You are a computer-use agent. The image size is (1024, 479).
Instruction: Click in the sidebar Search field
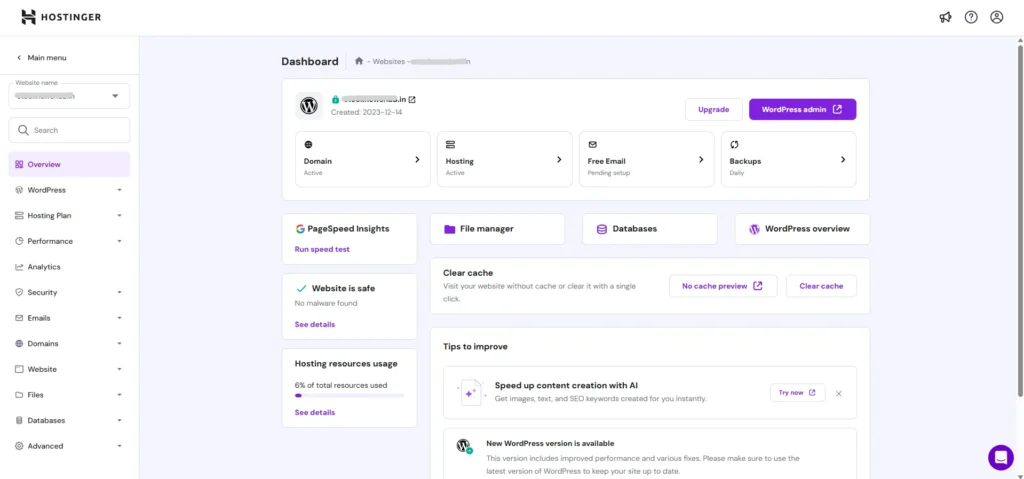69,130
